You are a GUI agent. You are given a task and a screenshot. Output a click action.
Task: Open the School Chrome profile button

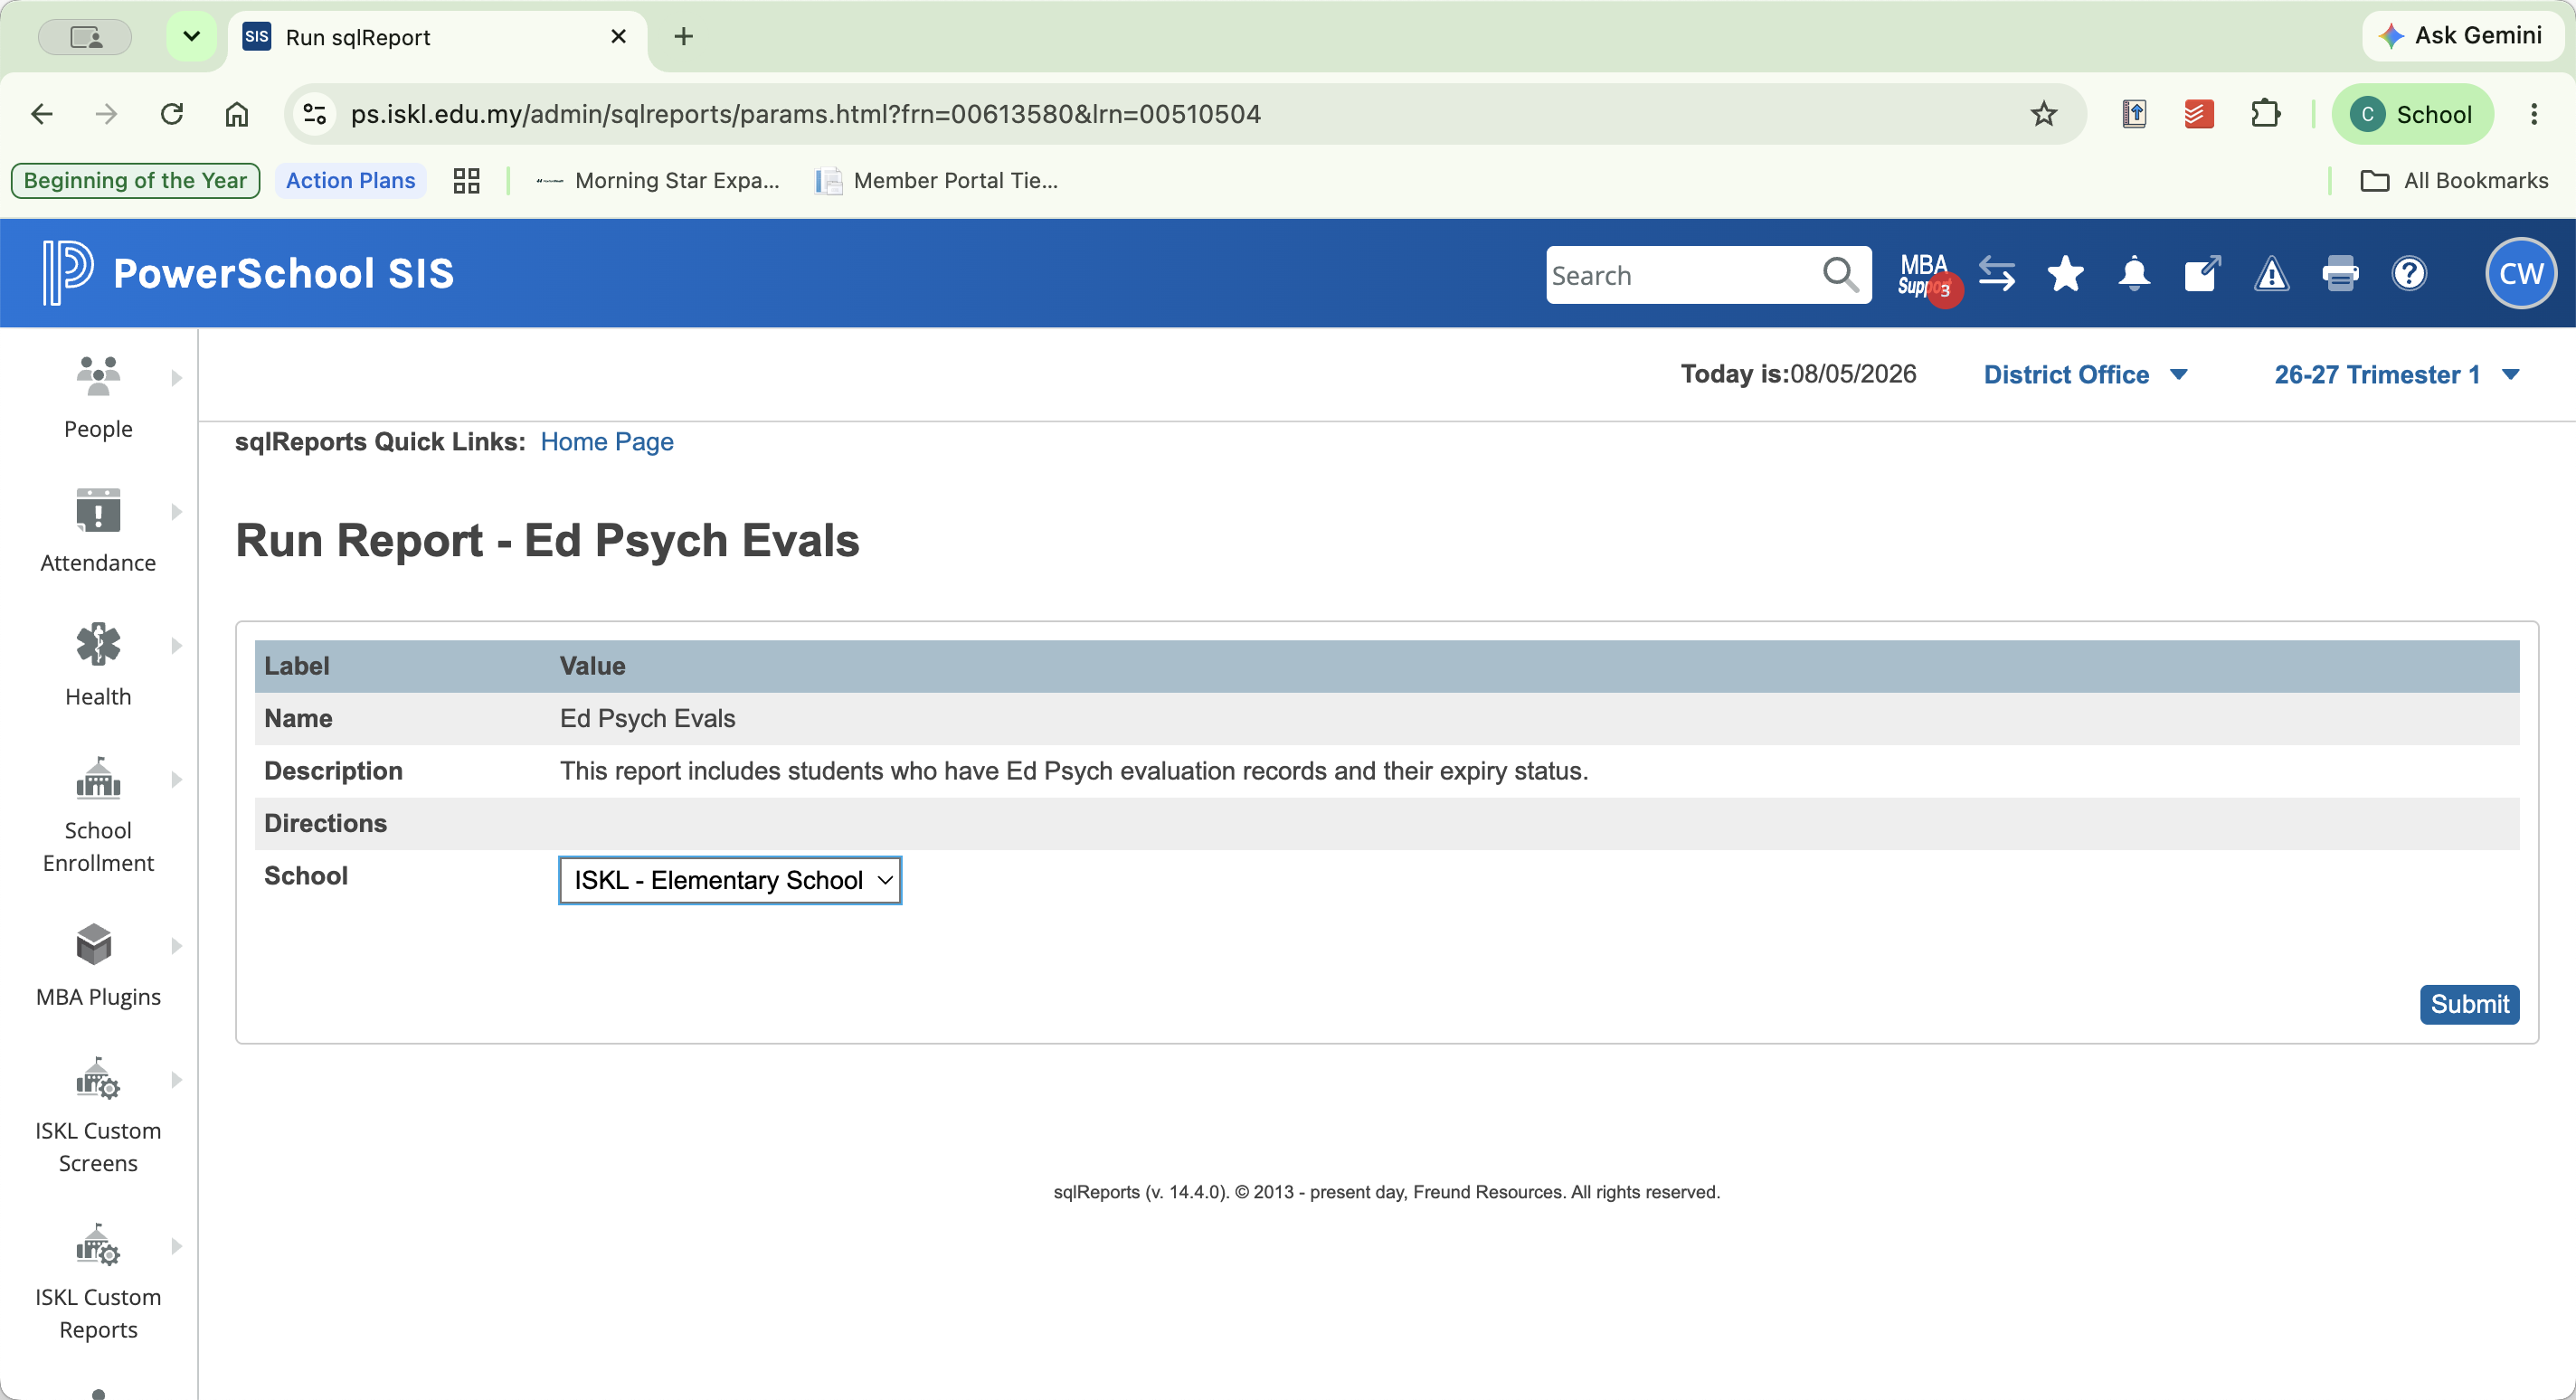pos(2412,114)
